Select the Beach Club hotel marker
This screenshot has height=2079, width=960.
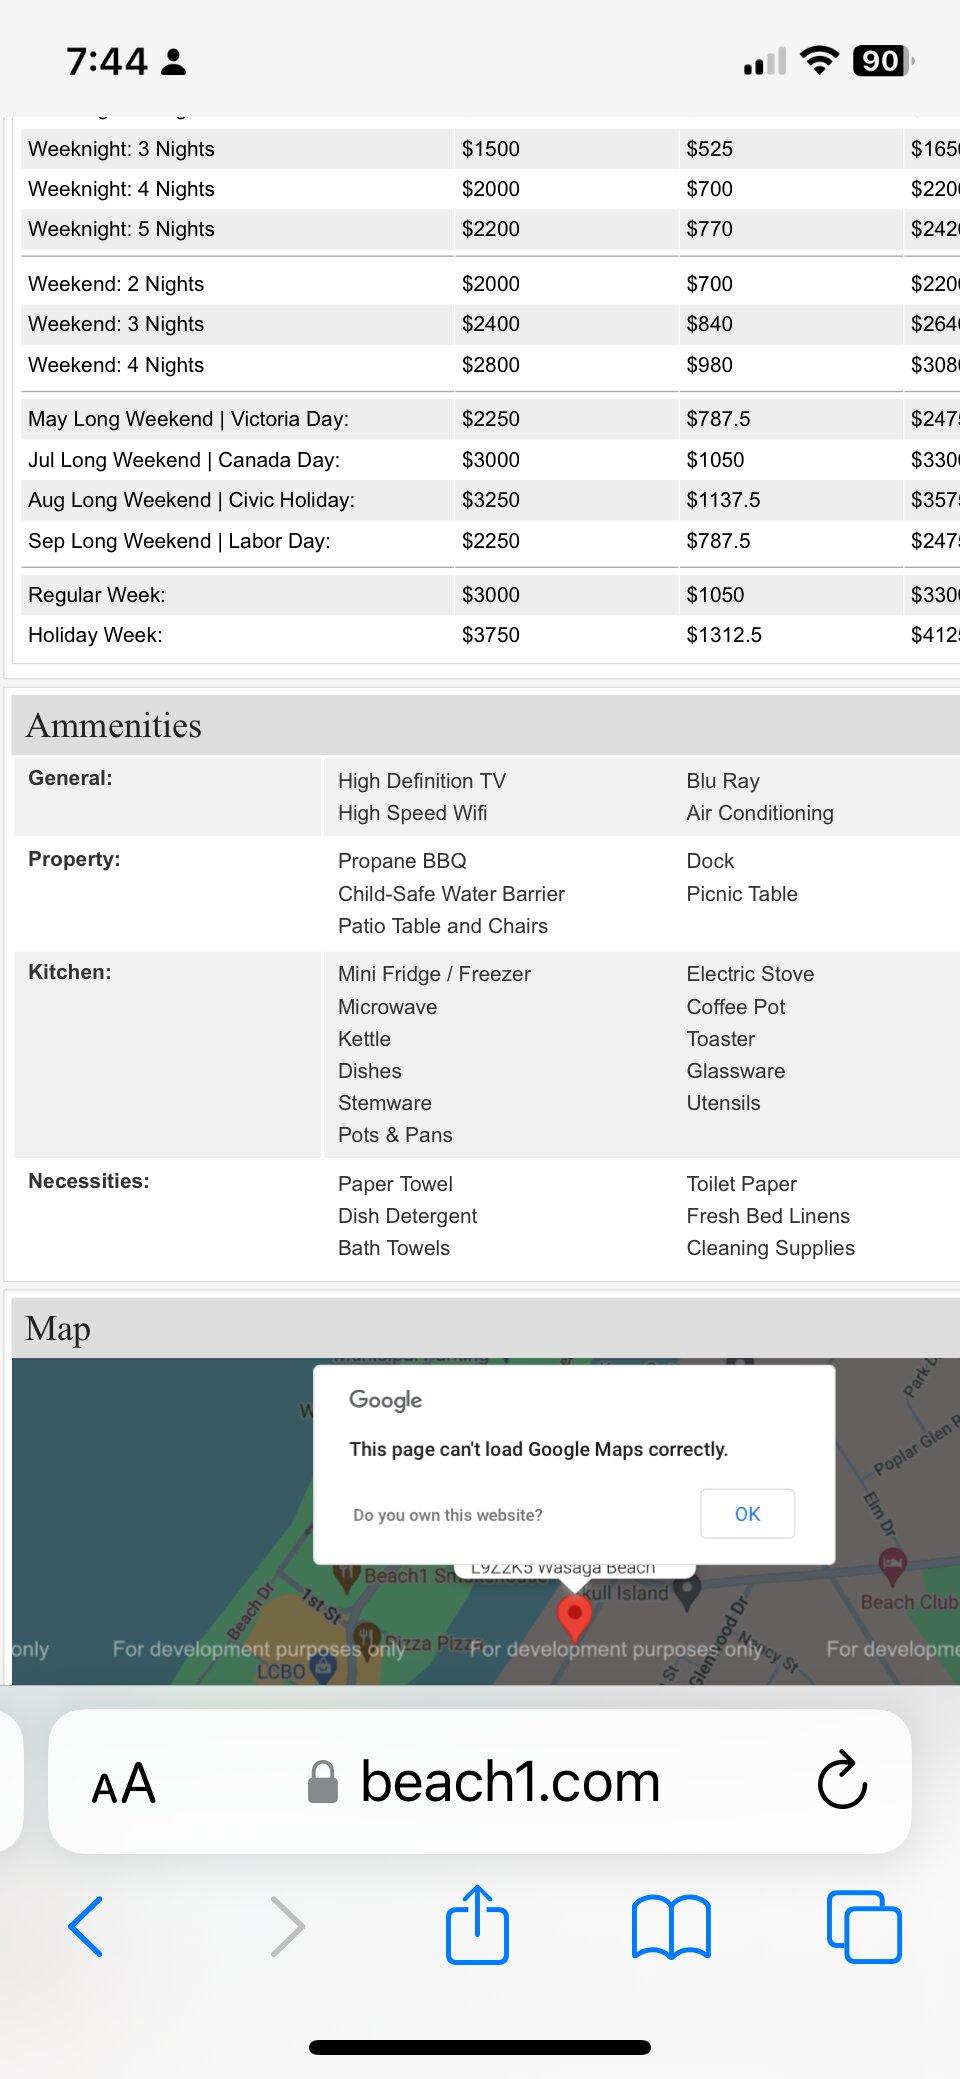coord(892,1562)
